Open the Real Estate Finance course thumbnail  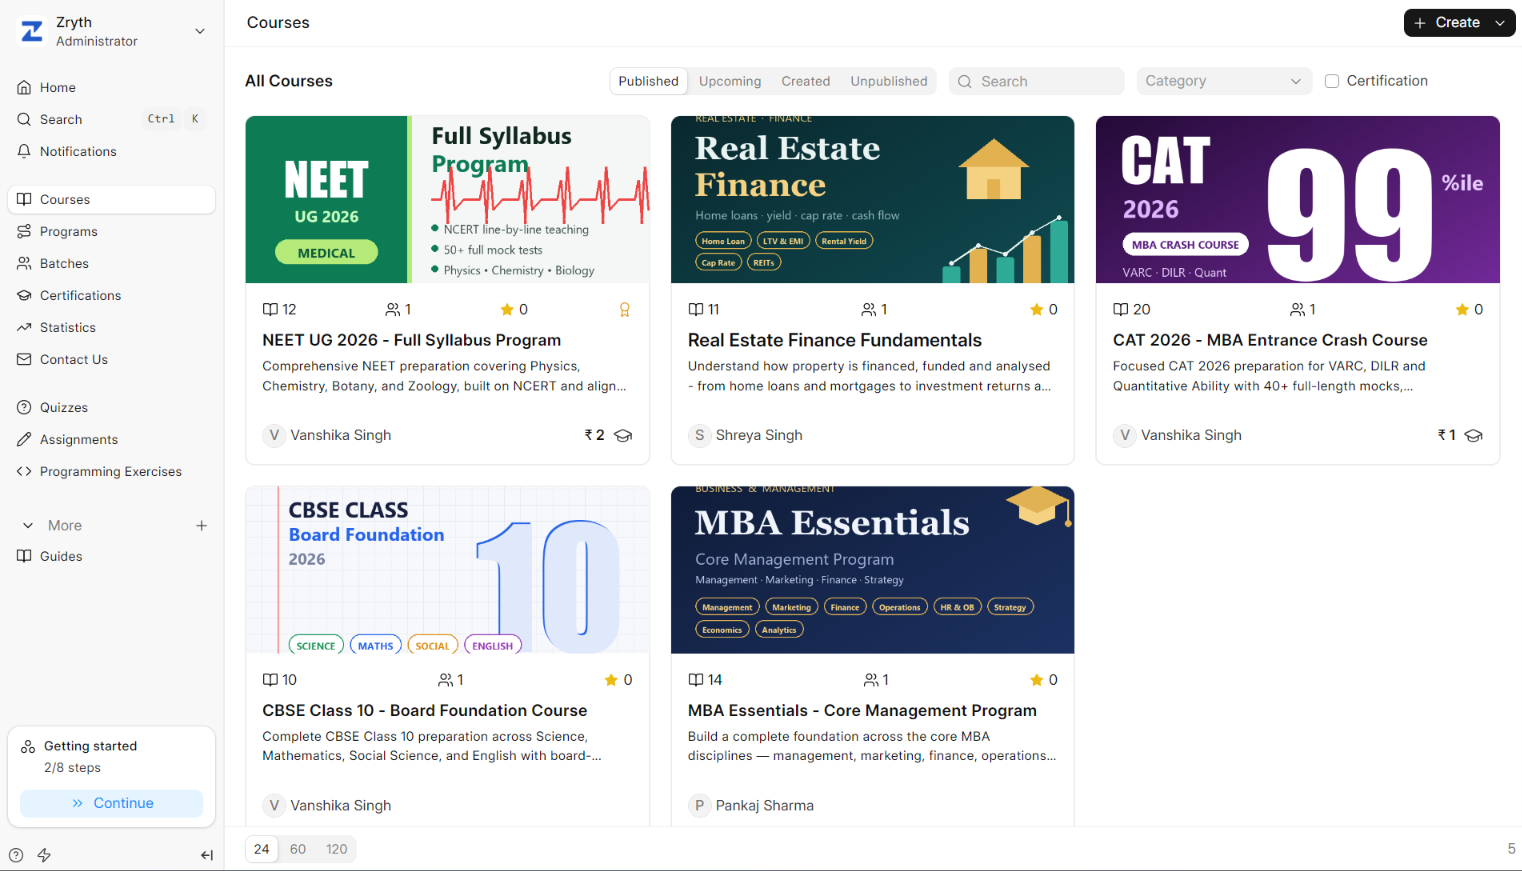(x=873, y=199)
